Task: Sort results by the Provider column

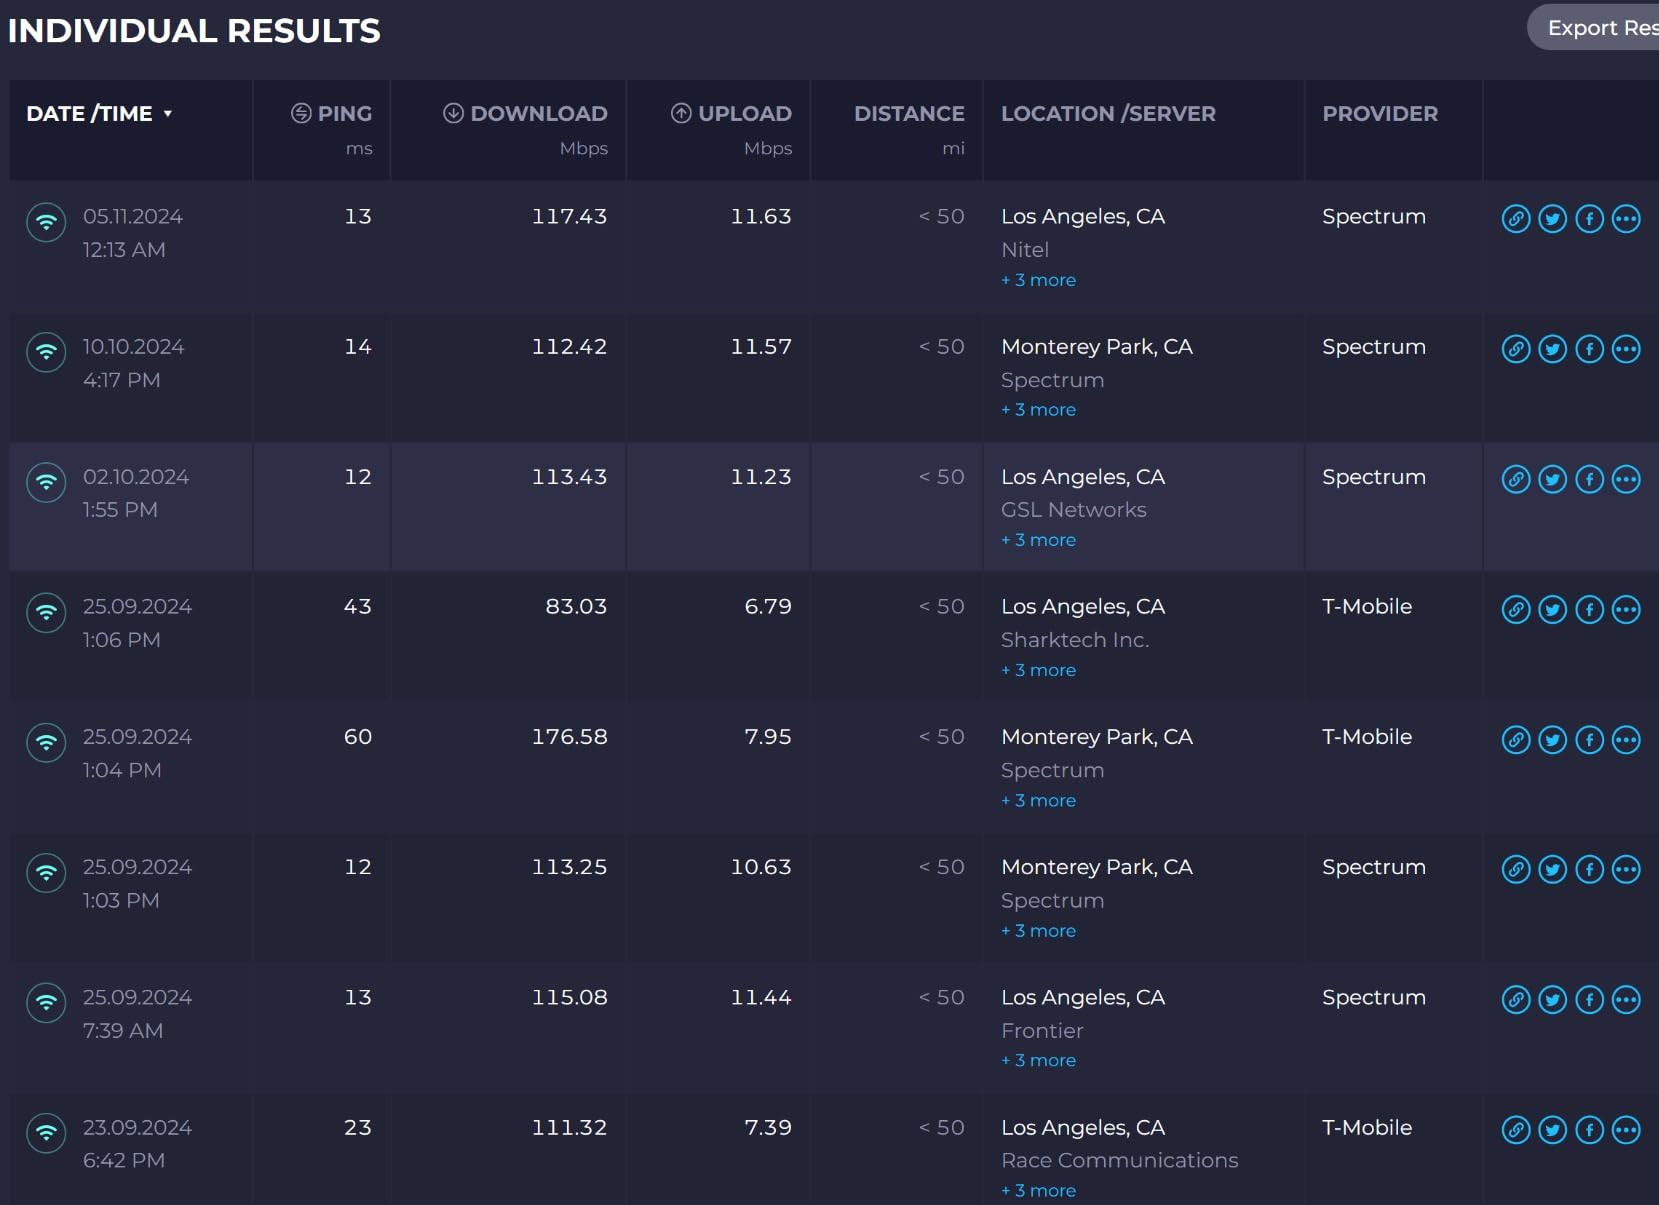Action: coord(1380,114)
